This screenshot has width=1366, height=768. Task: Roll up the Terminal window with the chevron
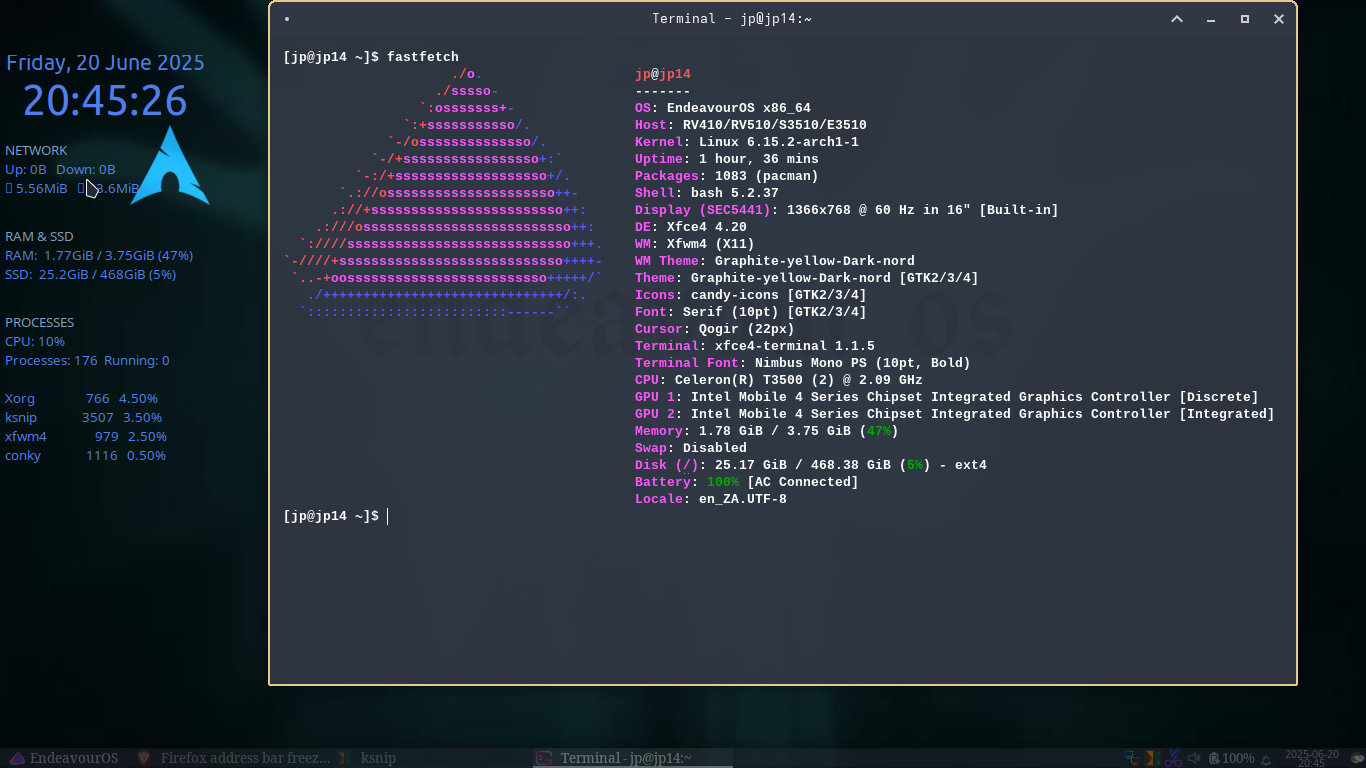tap(1177, 19)
